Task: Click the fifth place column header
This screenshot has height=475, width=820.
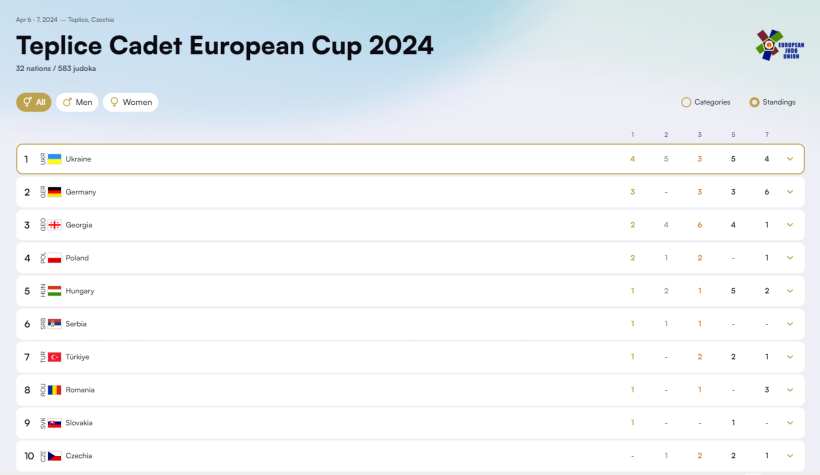Action: (x=733, y=134)
